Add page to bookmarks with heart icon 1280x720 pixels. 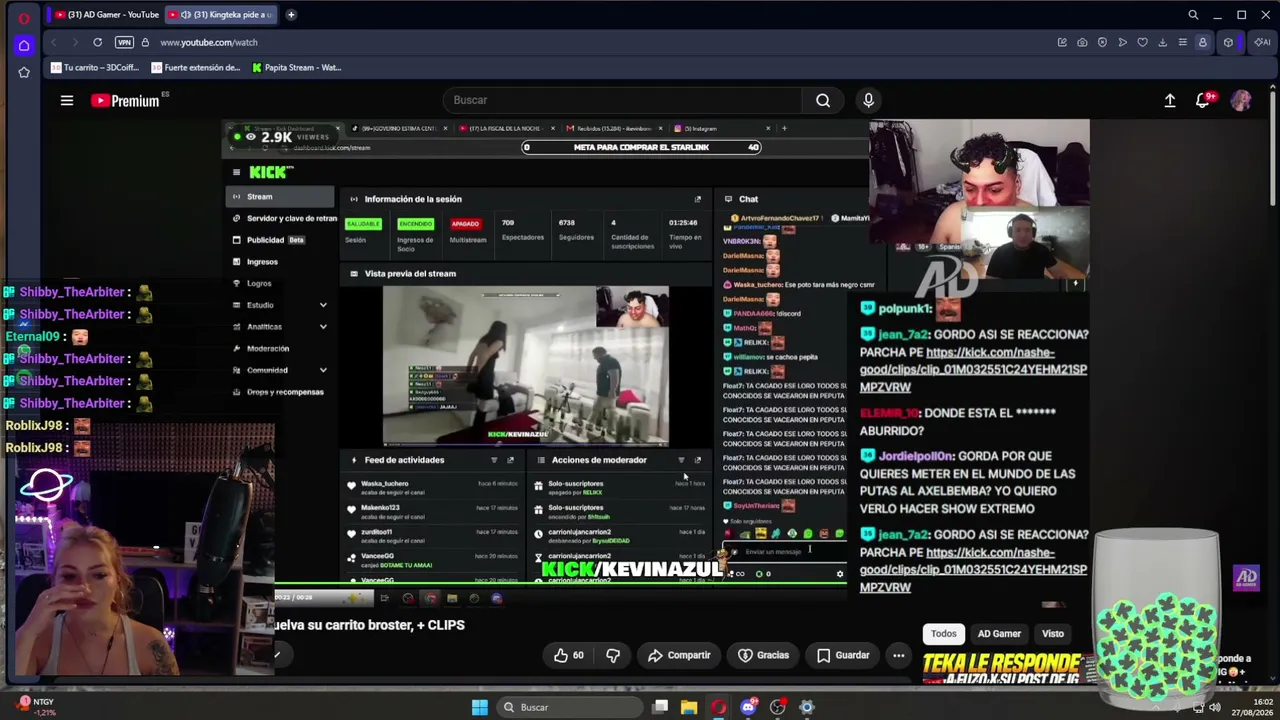(1142, 42)
